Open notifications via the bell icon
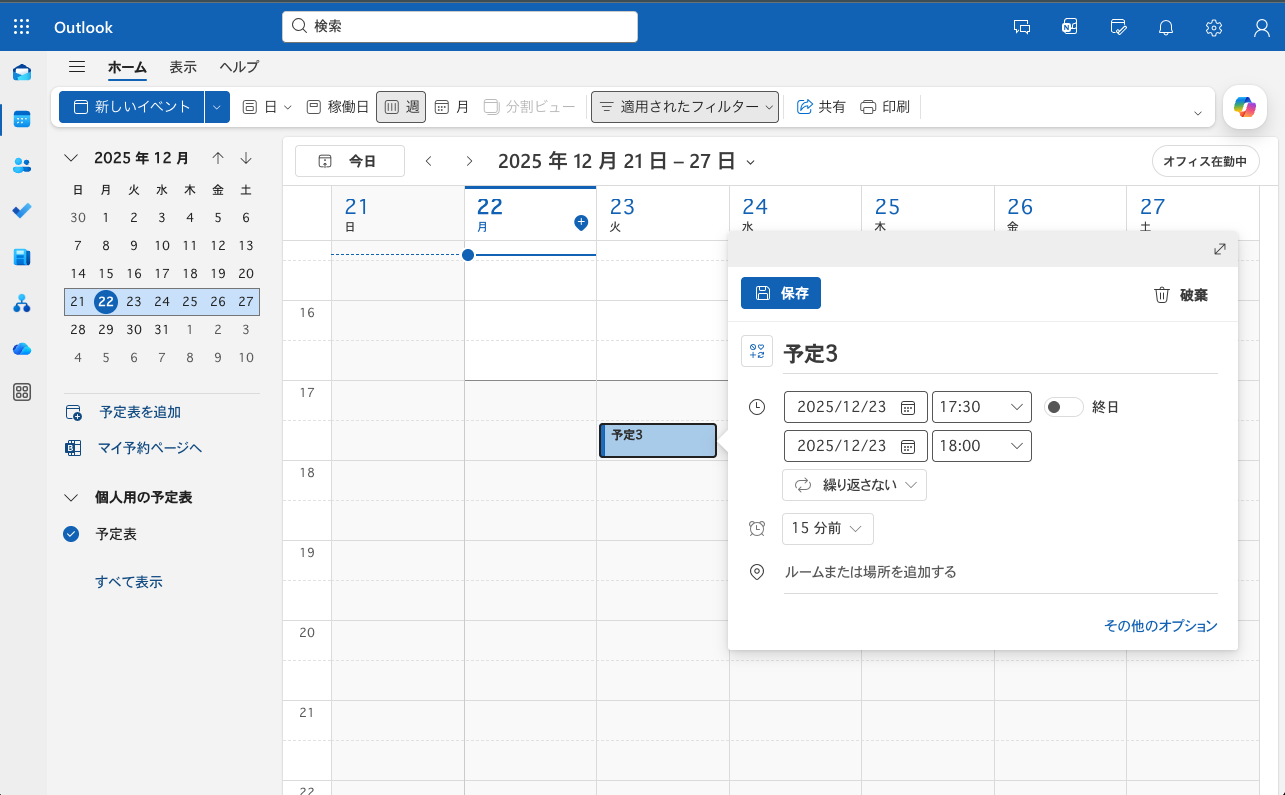This screenshot has width=1285, height=795. (1165, 27)
